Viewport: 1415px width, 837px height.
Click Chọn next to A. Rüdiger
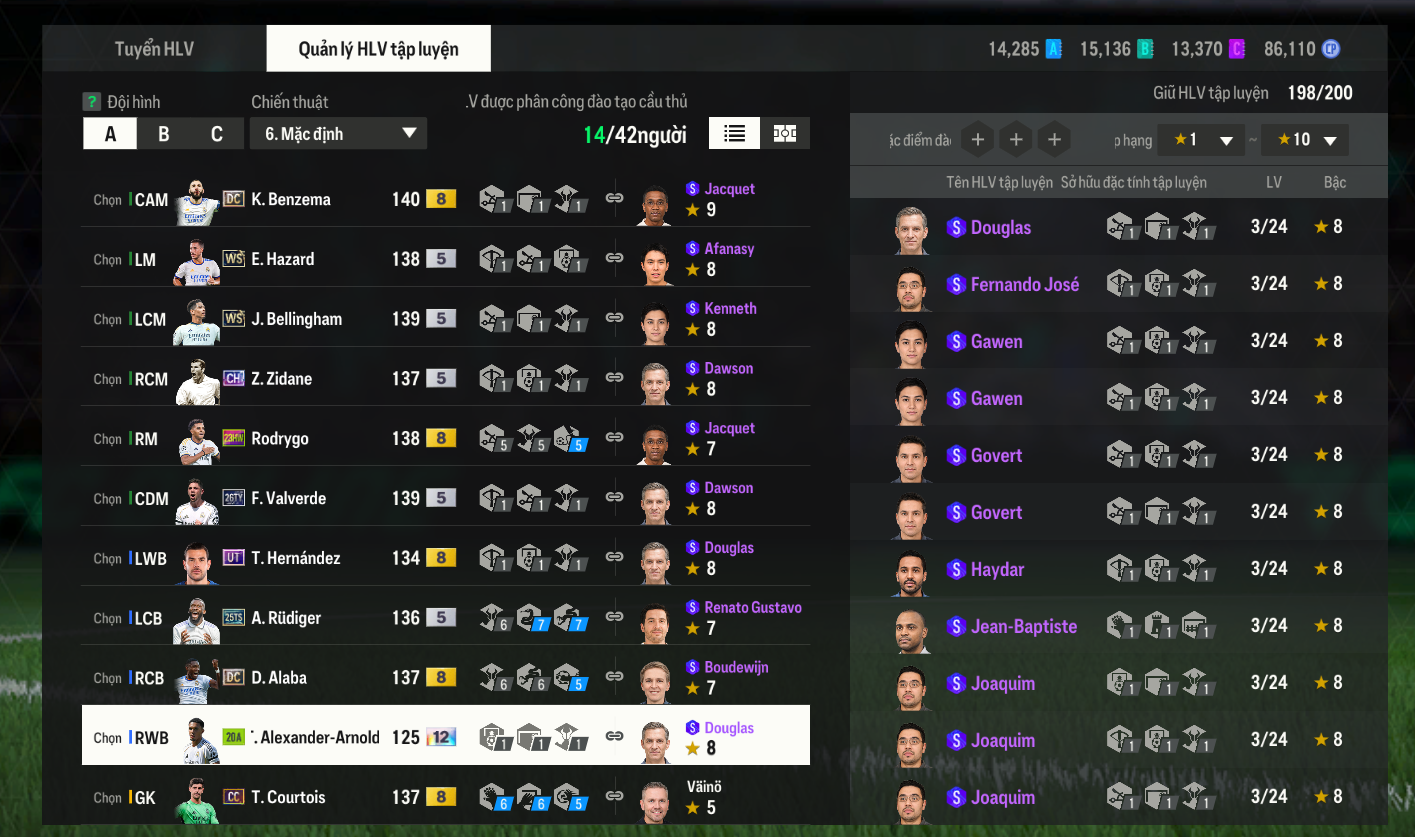[x=107, y=618]
